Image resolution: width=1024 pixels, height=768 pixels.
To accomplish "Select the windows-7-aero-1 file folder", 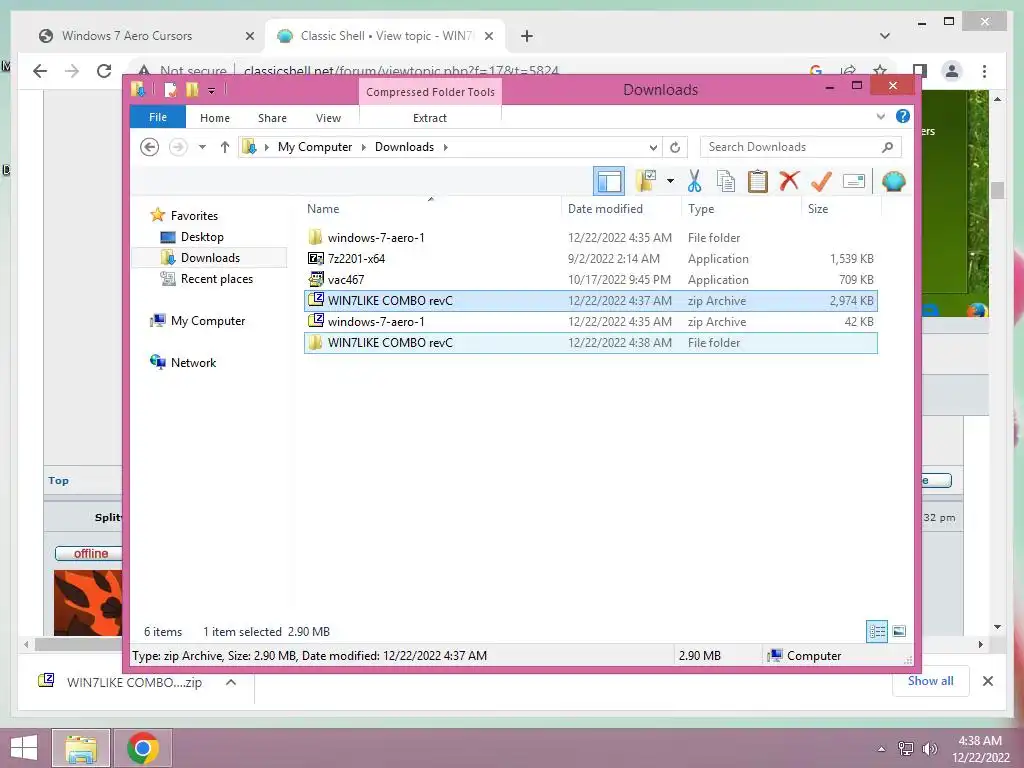I will (590, 238).
